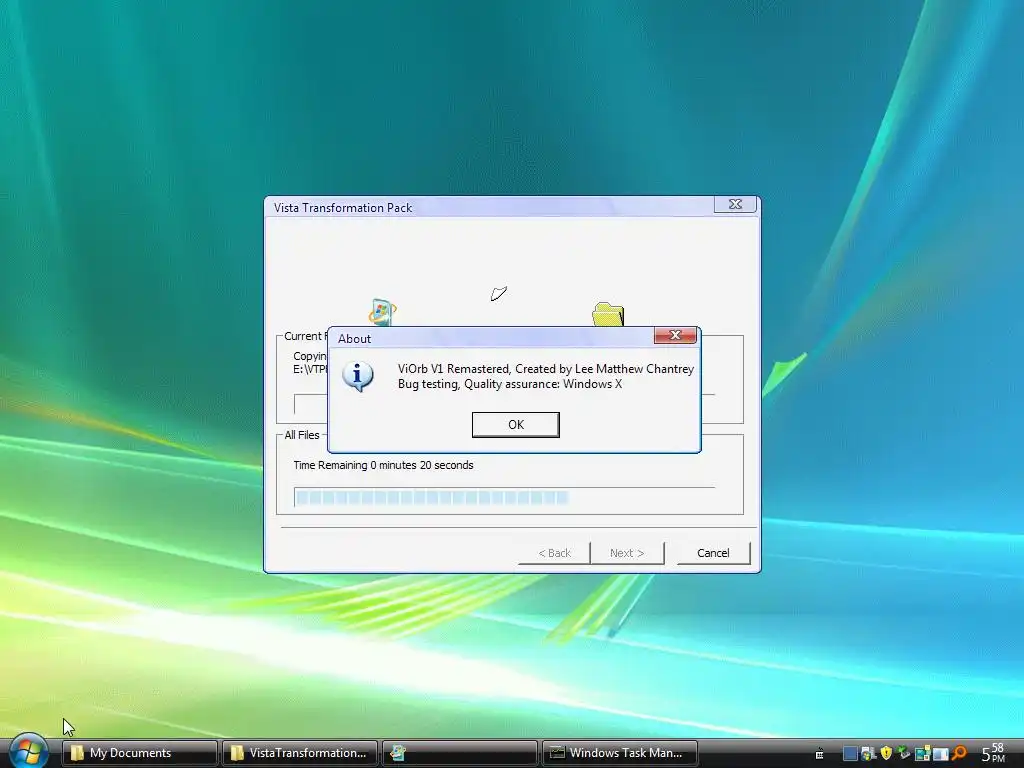The width and height of the screenshot is (1024, 768).
Task: Click the 5:58 PM clock
Action: [x=993, y=753]
